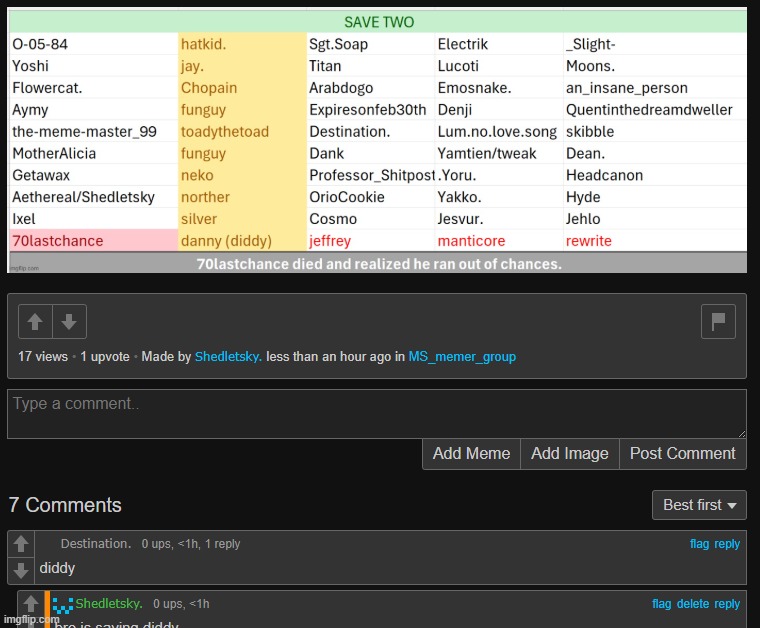760x628 pixels.
Task: Open Shedletsky's profile from the Made by line
Action: tap(228, 357)
